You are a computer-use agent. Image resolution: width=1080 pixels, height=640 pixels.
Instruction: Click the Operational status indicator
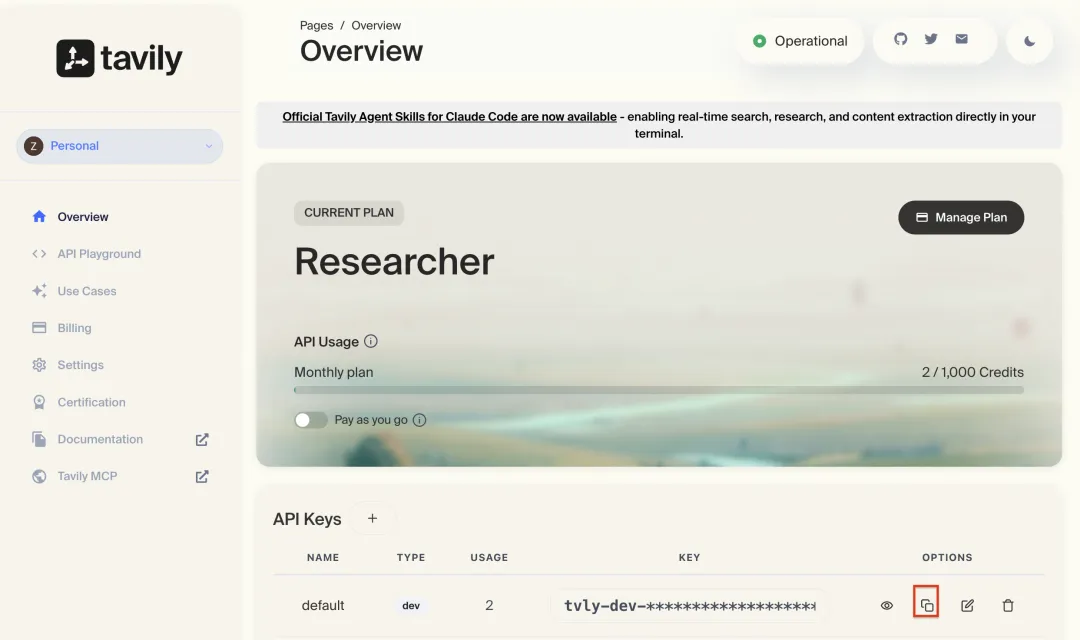(800, 41)
